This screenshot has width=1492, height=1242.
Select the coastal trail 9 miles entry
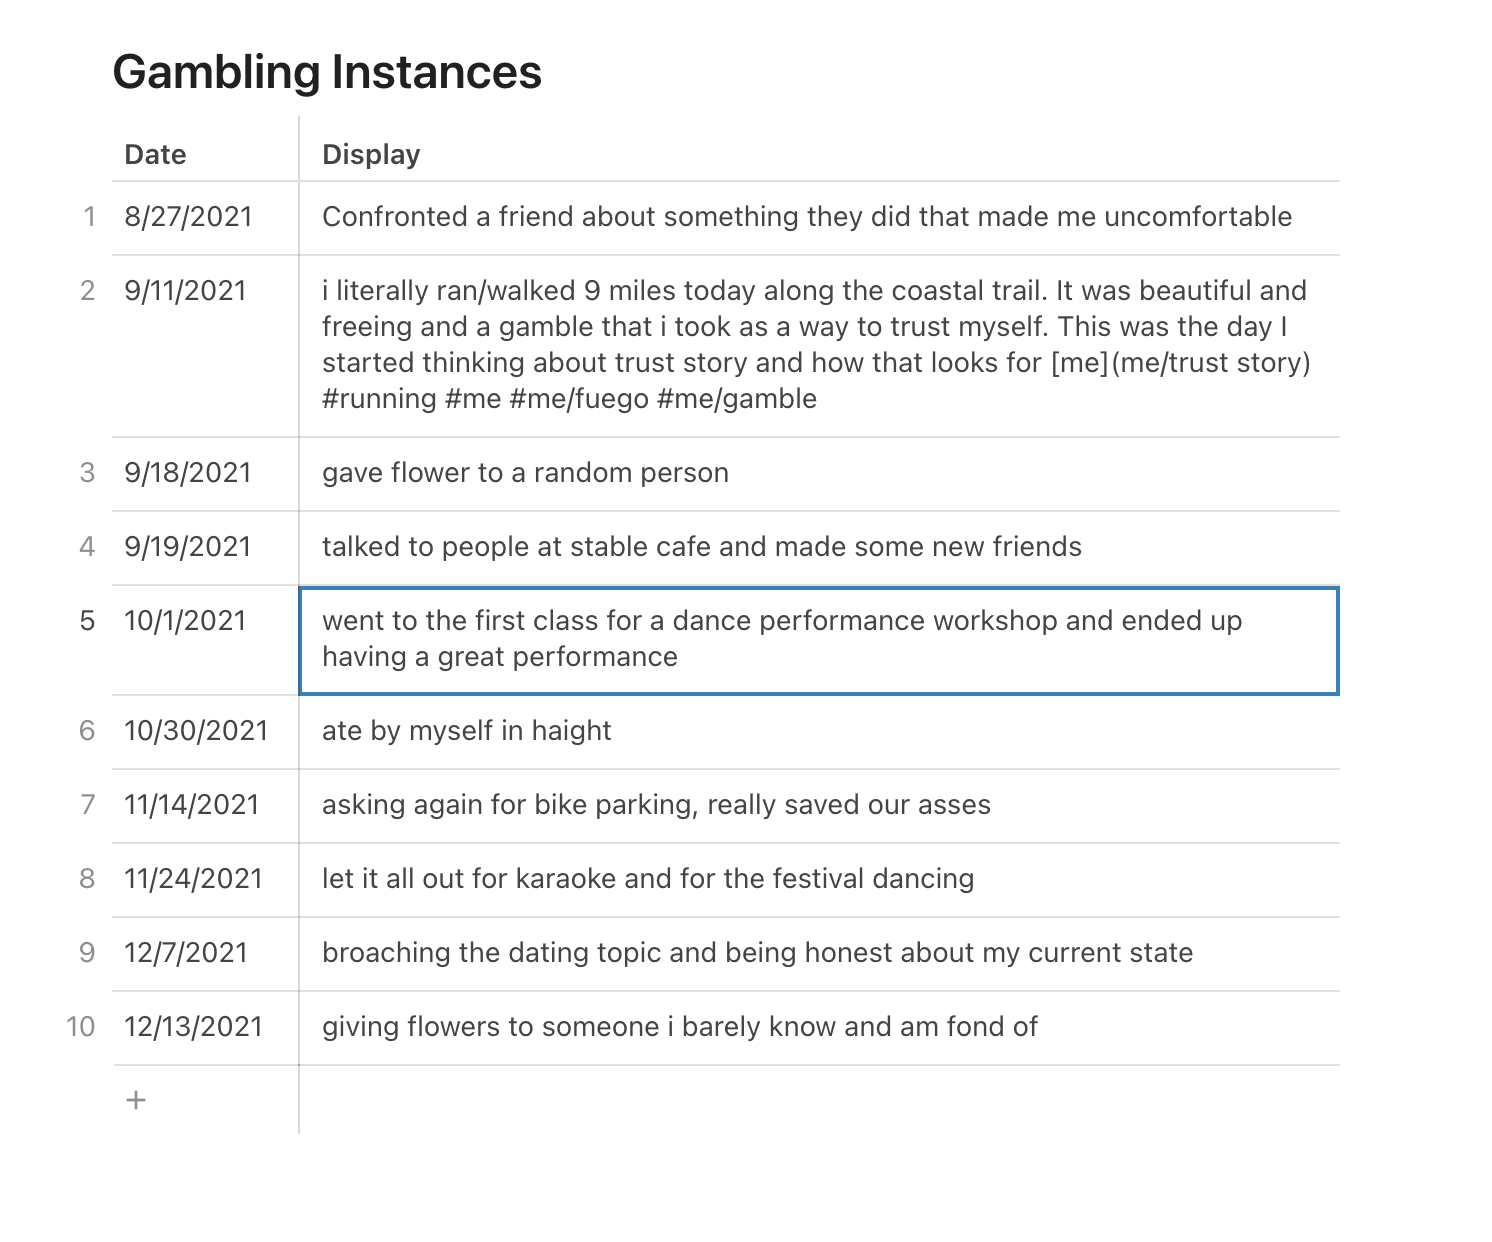point(815,345)
